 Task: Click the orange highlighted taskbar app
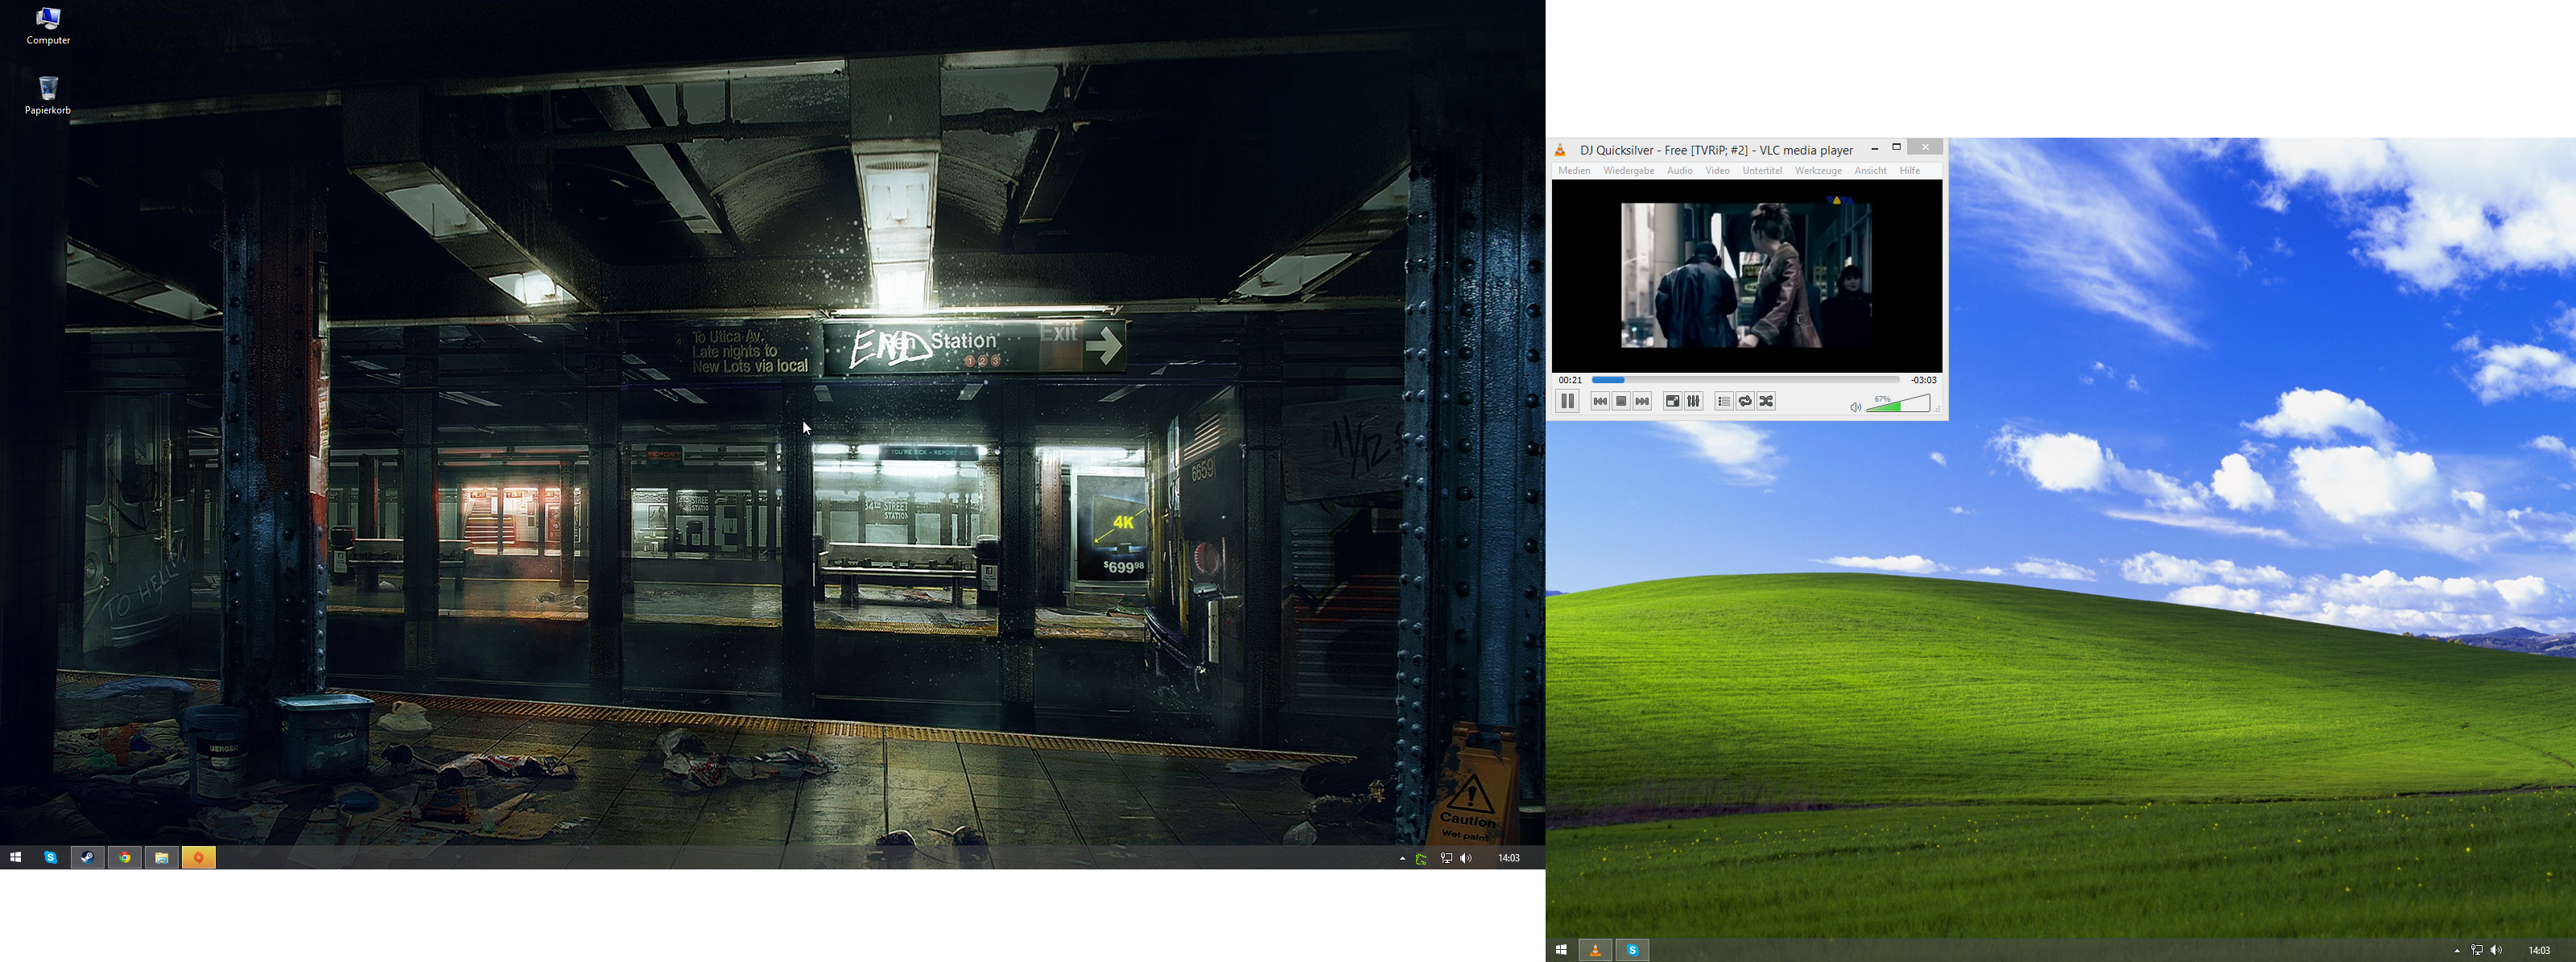point(198,858)
